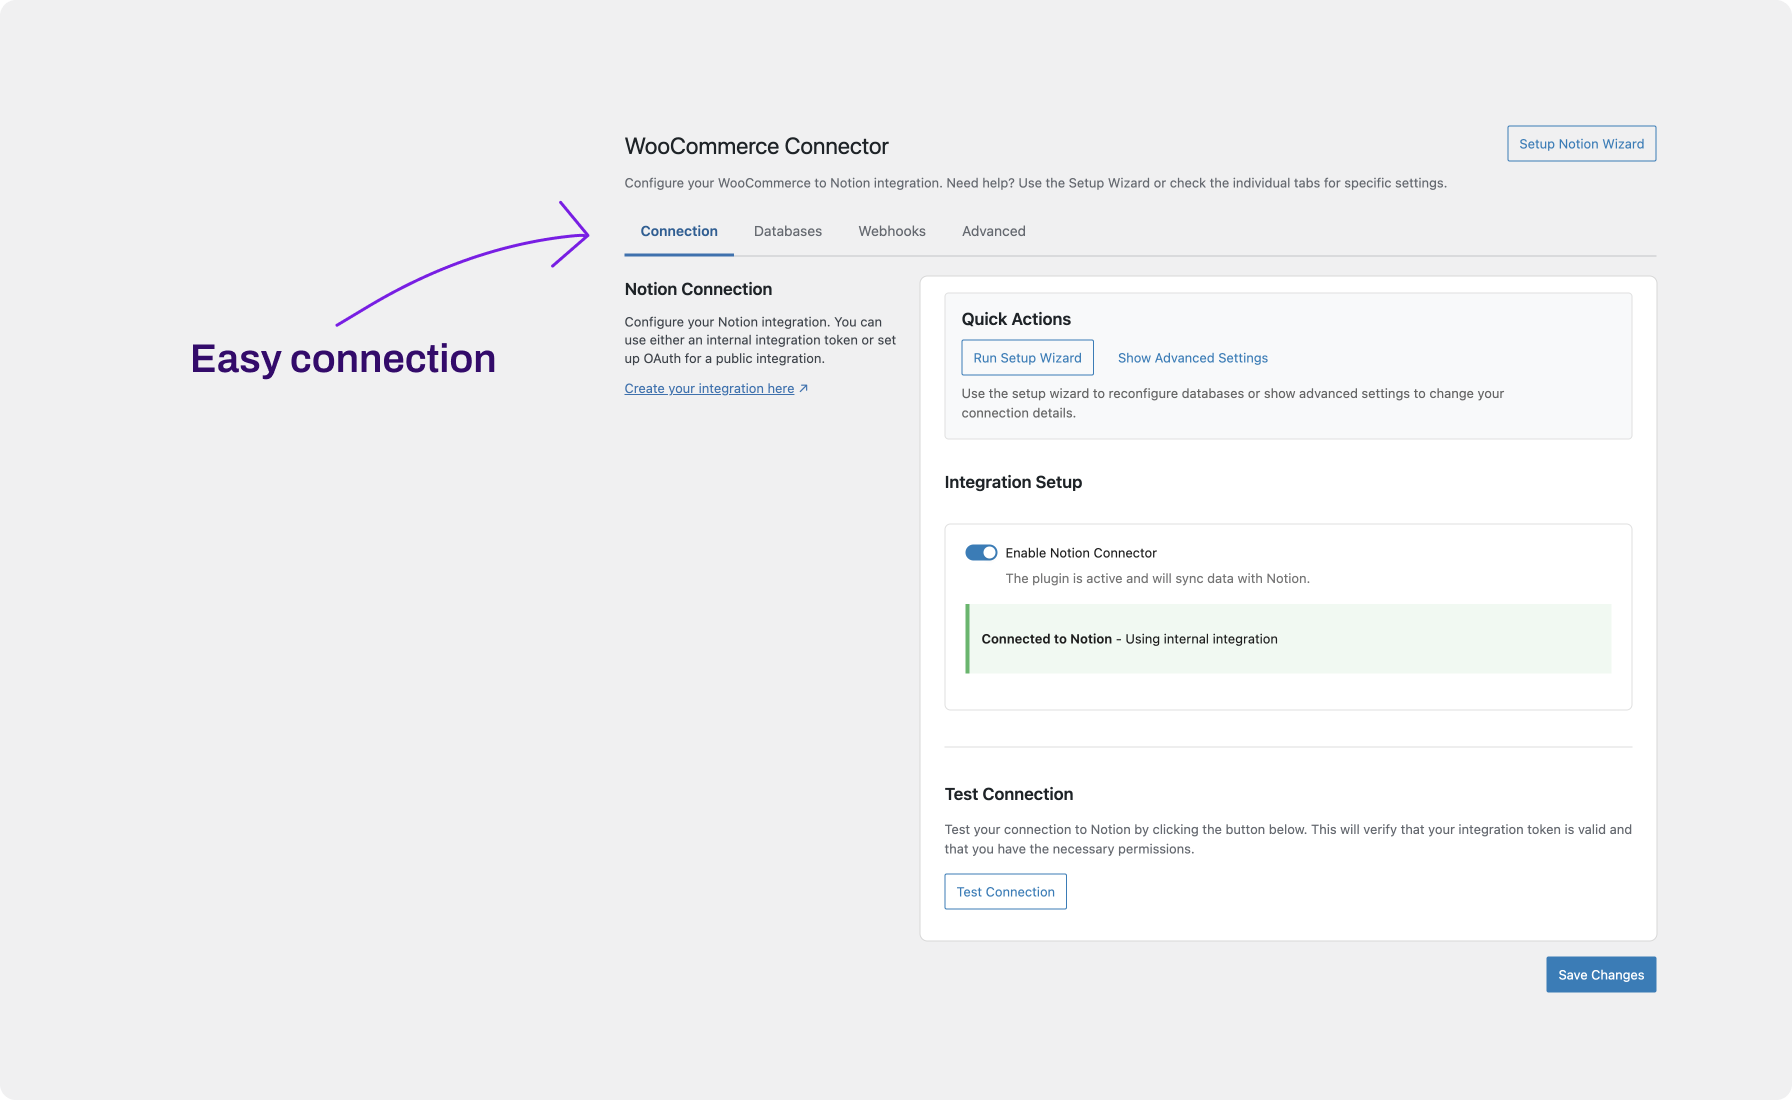Show Advanced Settings
This screenshot has width=1792, height=1100.
1192,357
